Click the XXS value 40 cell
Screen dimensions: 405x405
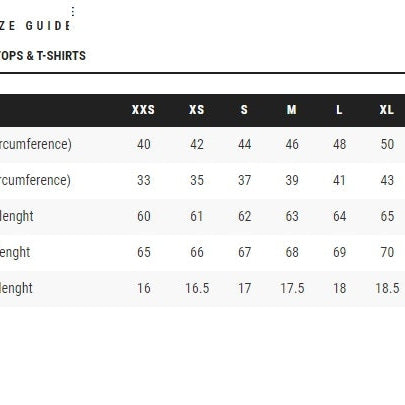point(144,144)
